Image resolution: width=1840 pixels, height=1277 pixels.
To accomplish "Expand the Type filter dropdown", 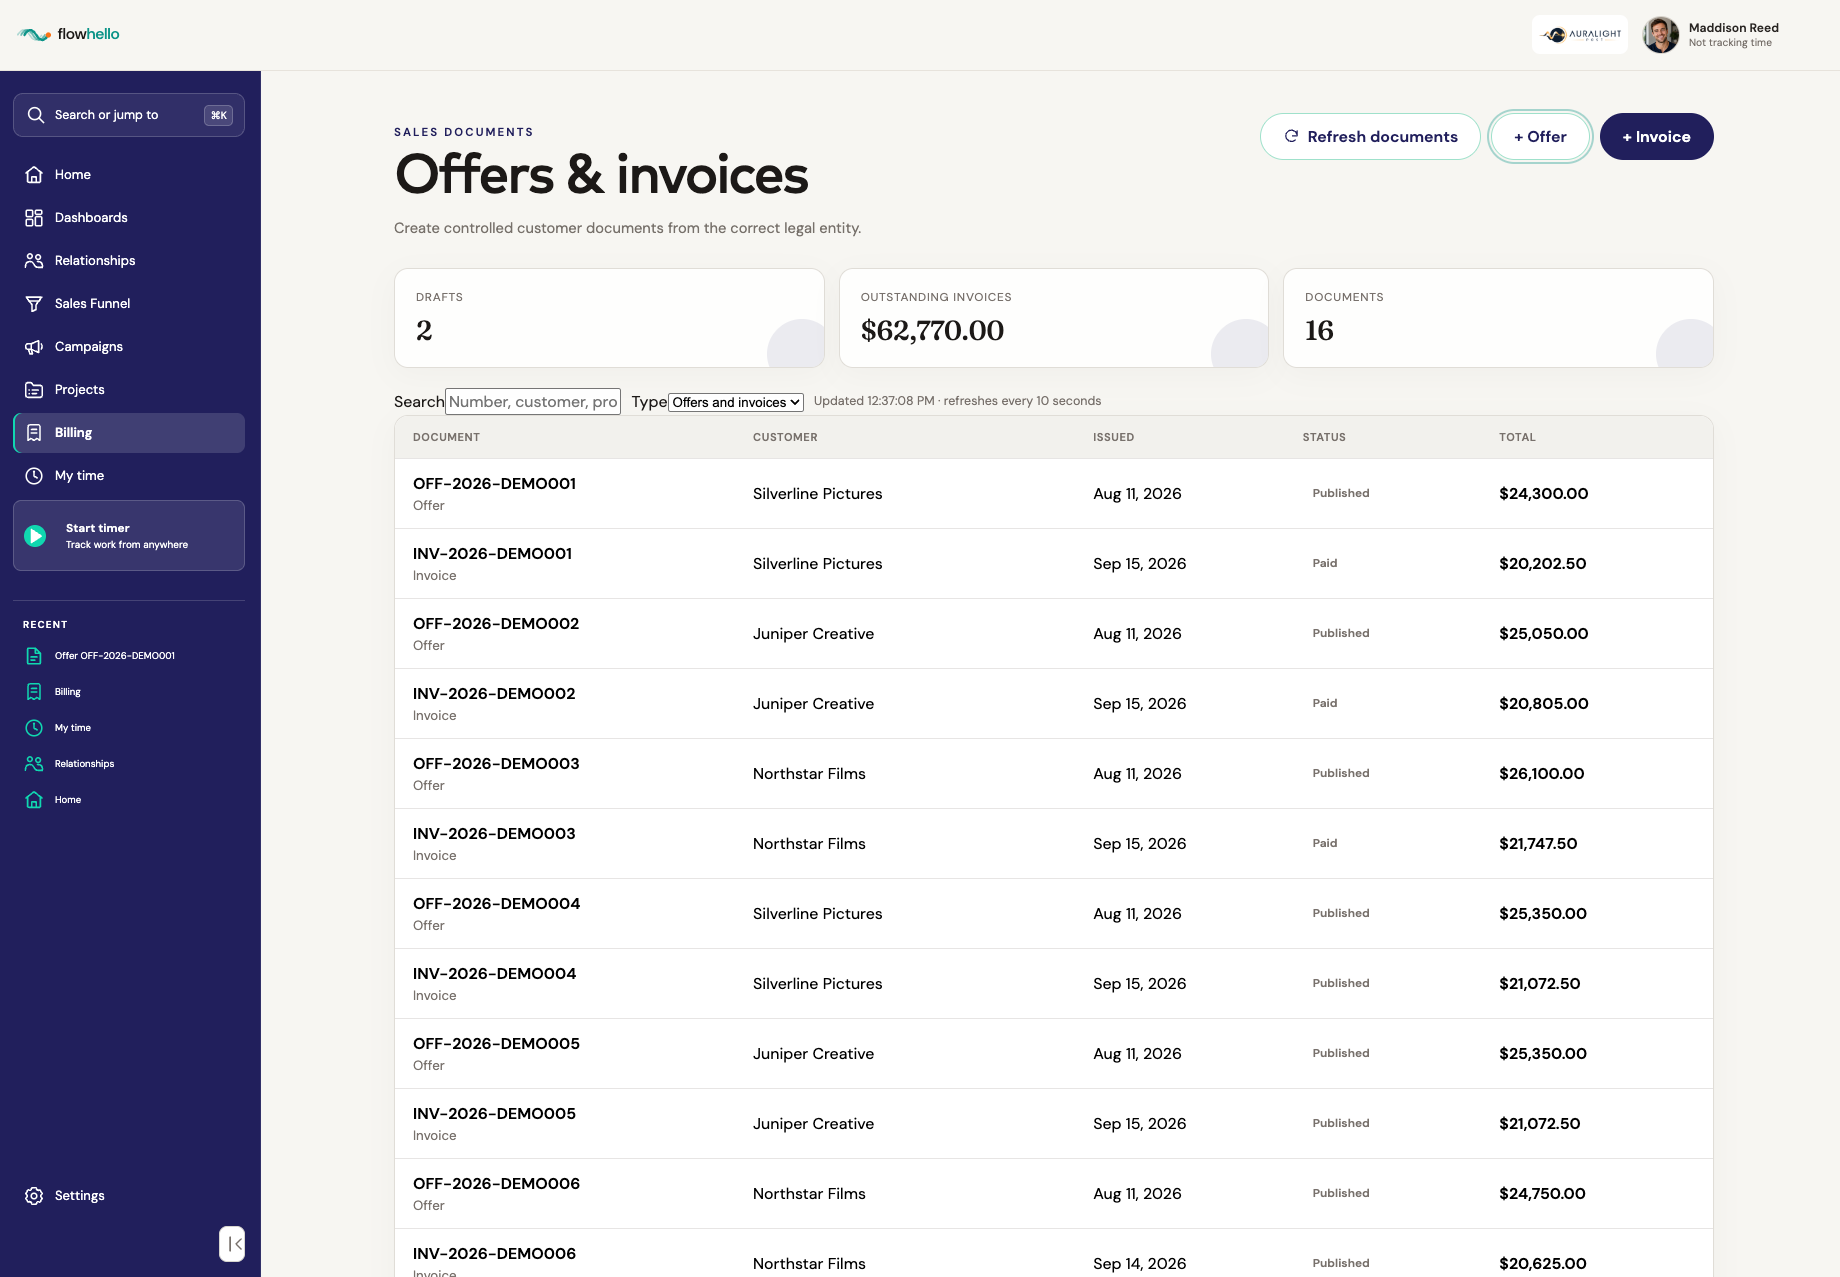I will click(736, 402).
